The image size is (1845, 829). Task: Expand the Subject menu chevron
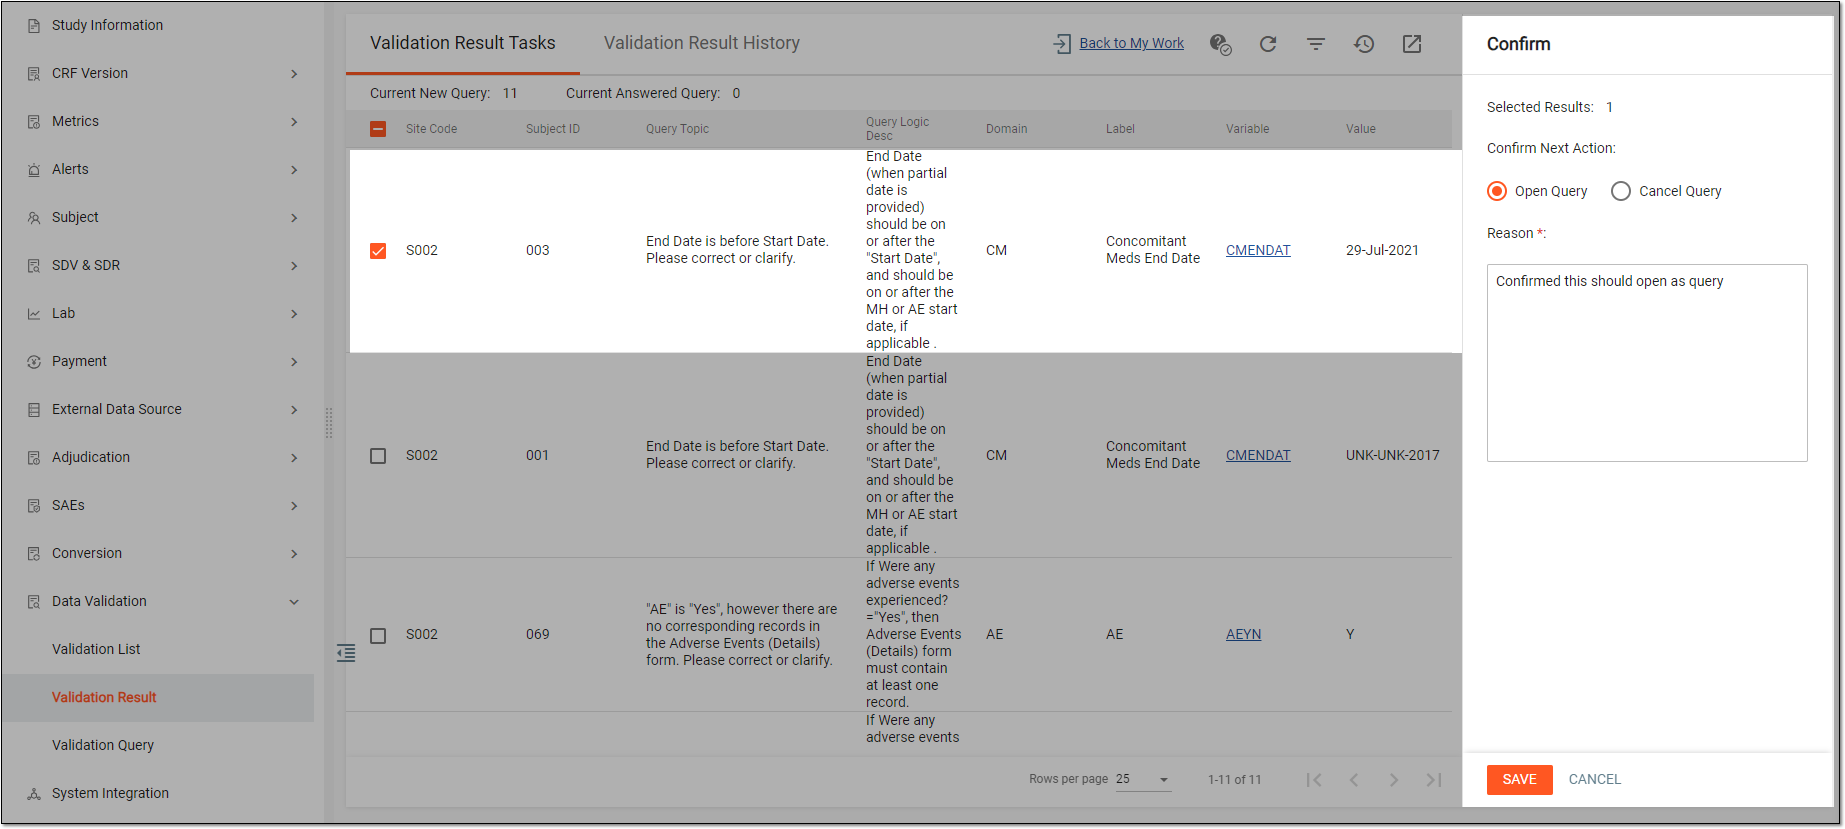(294, 218)
